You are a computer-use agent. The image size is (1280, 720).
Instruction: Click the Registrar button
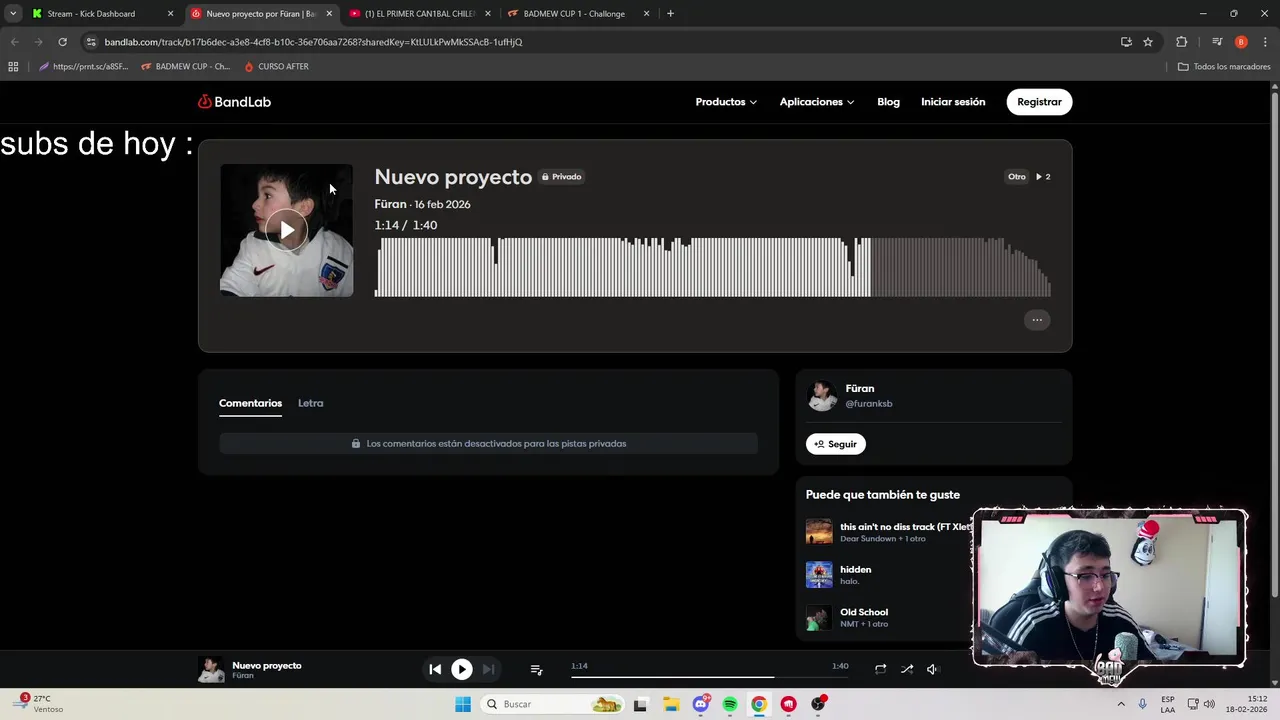tap(1039, 102)
